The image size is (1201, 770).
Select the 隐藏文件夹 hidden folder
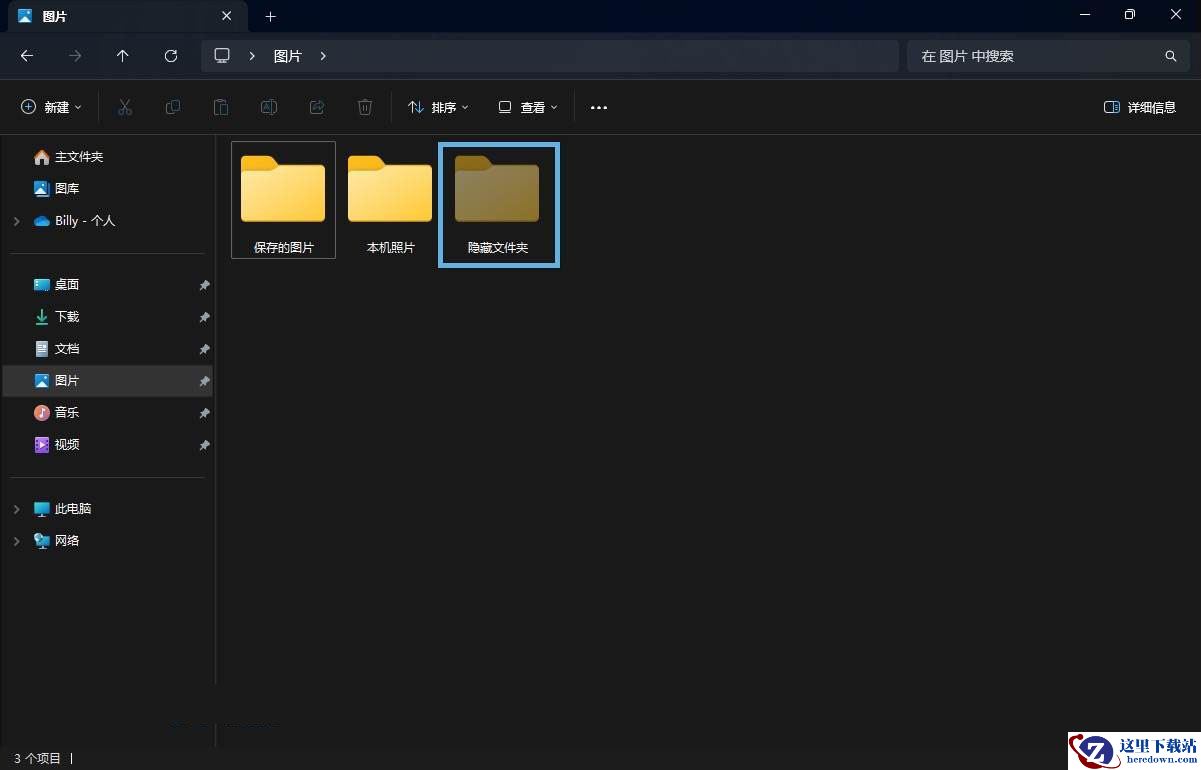click(499, 205)
